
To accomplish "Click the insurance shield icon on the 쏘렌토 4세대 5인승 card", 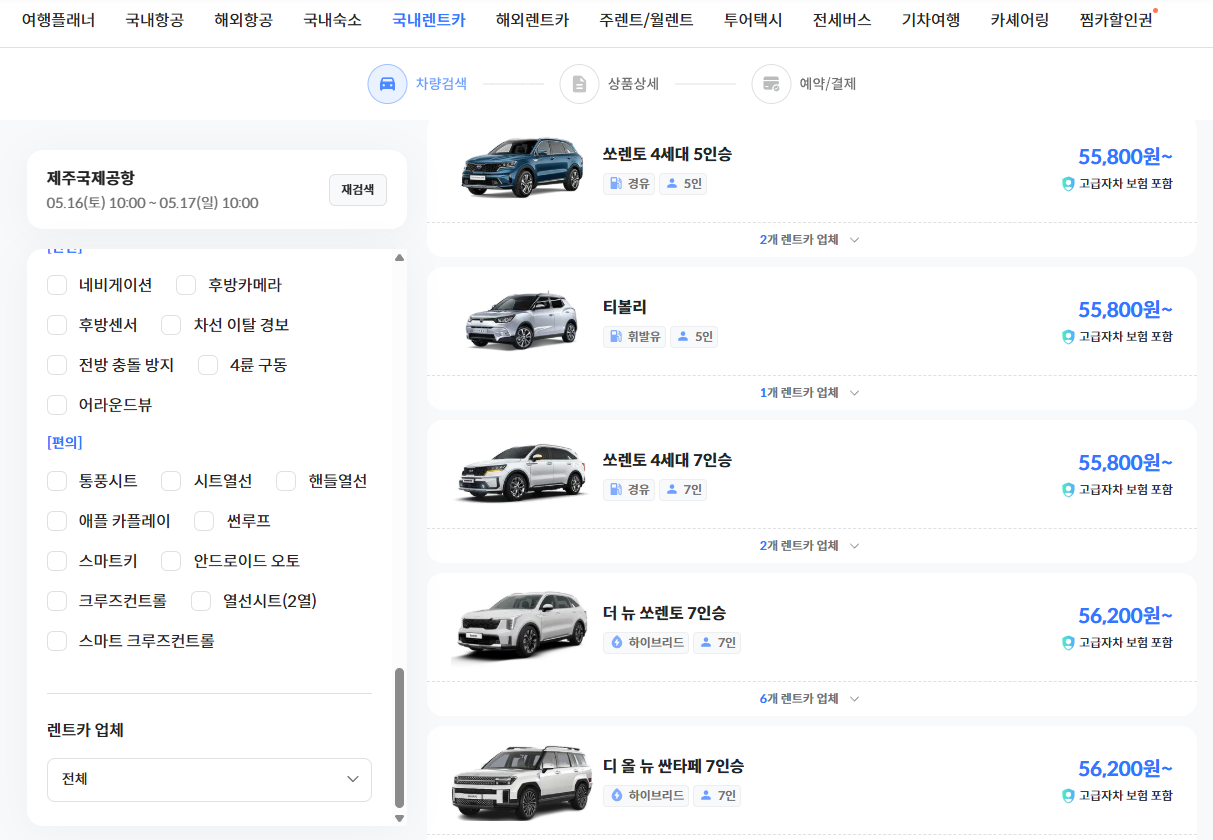I will click(1068, 184).
